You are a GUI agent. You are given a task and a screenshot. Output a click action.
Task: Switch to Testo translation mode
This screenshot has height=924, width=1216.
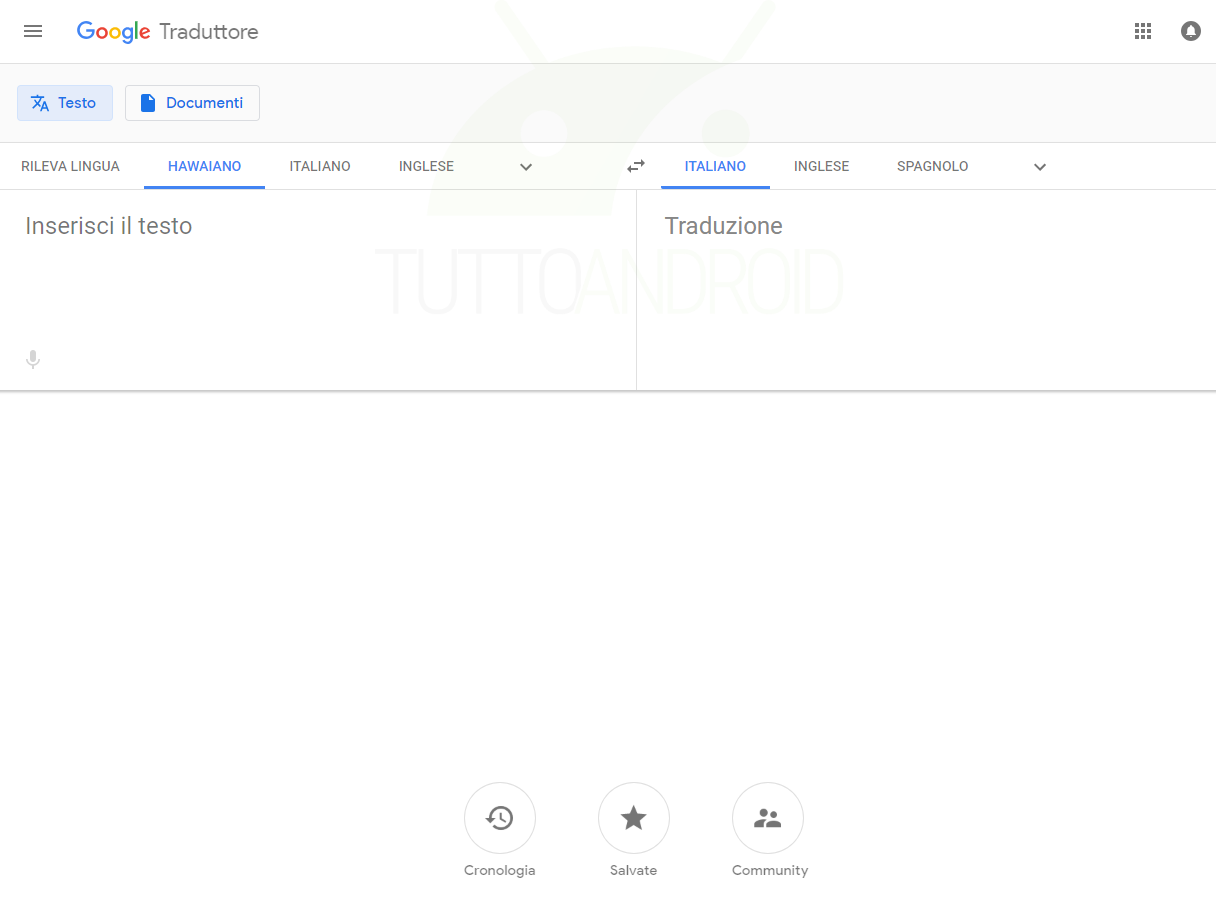tap(64, 102)
